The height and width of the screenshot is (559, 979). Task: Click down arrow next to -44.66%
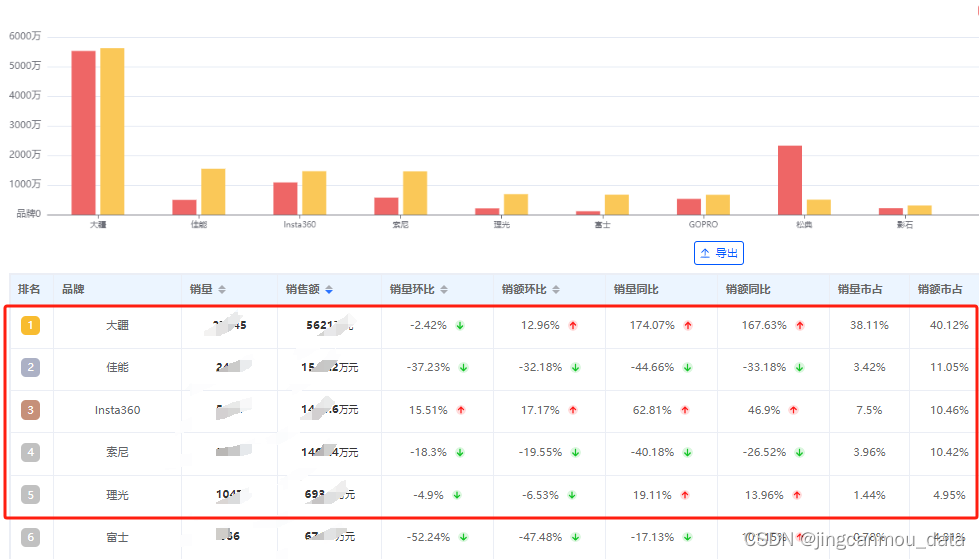pyautogui.click(x=687, y=367)
